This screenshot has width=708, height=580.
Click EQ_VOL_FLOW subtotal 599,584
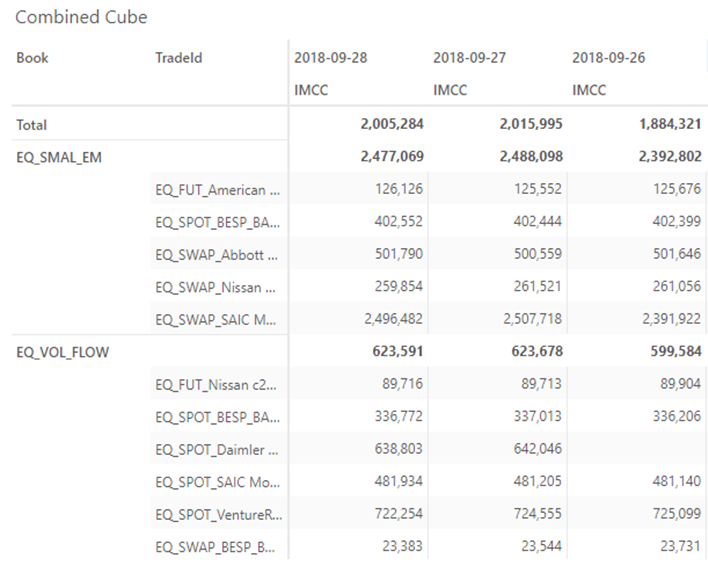pos(676,352)
